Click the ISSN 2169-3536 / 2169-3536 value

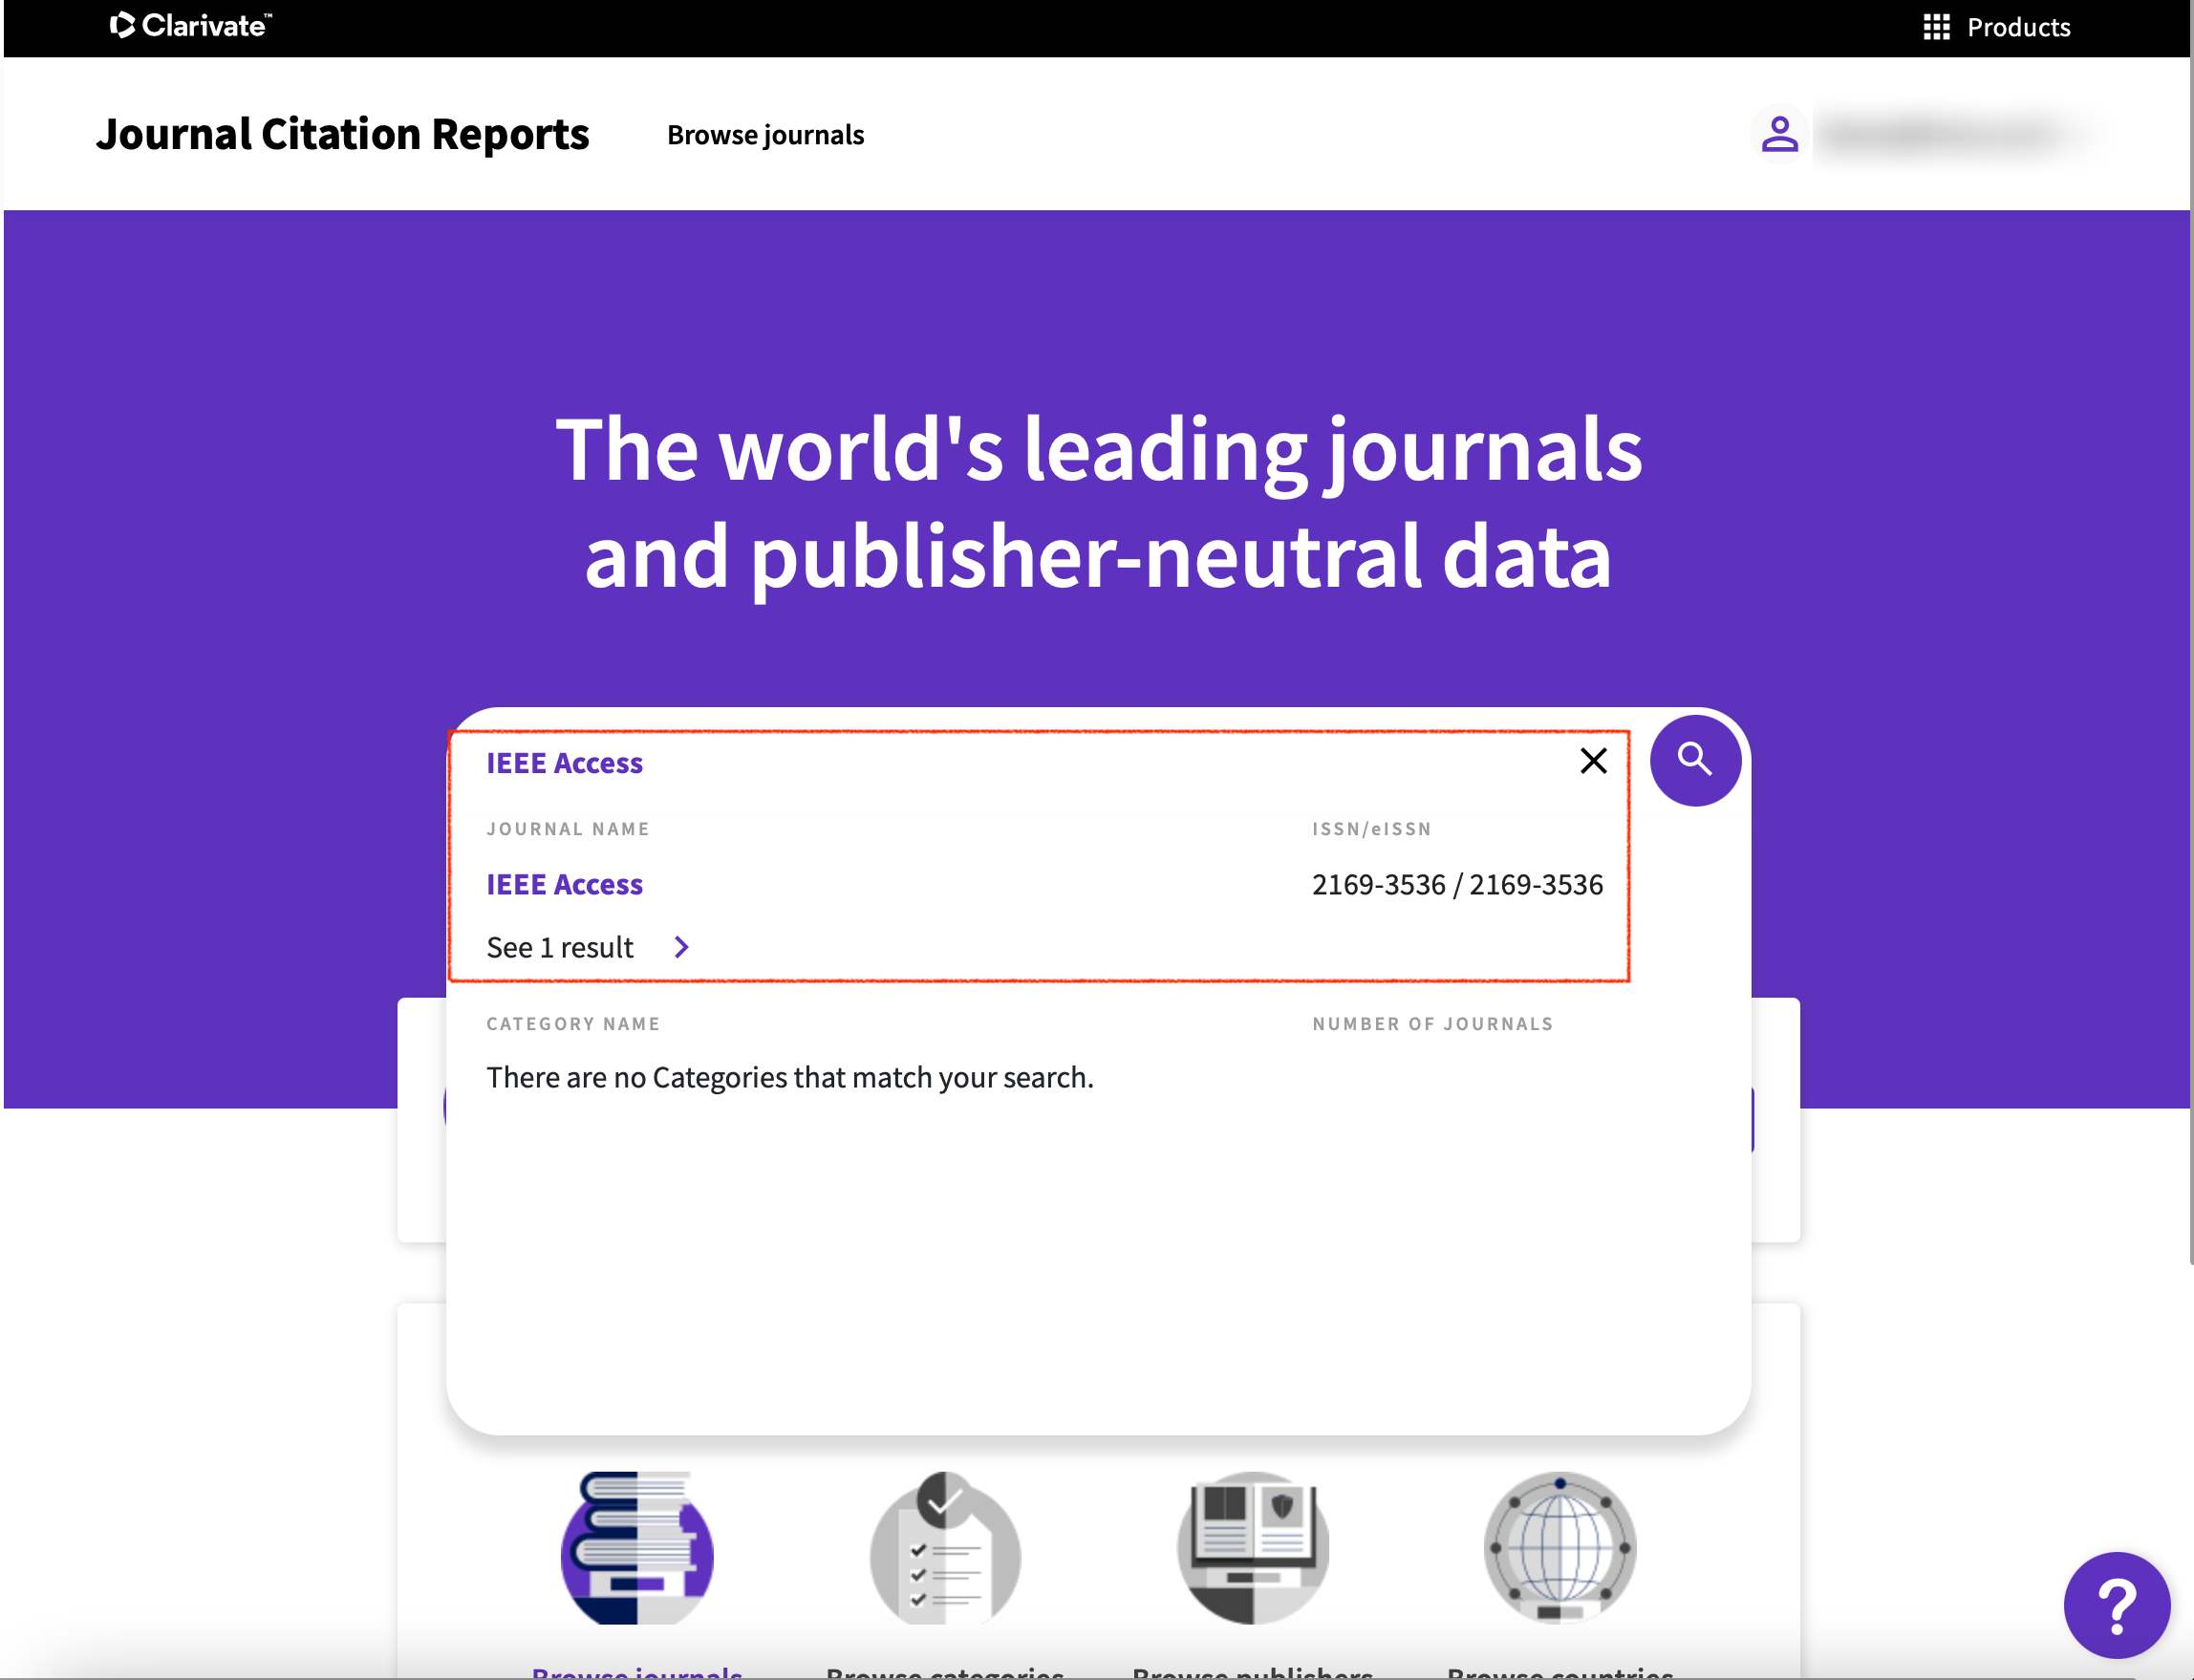(1456, 884)
